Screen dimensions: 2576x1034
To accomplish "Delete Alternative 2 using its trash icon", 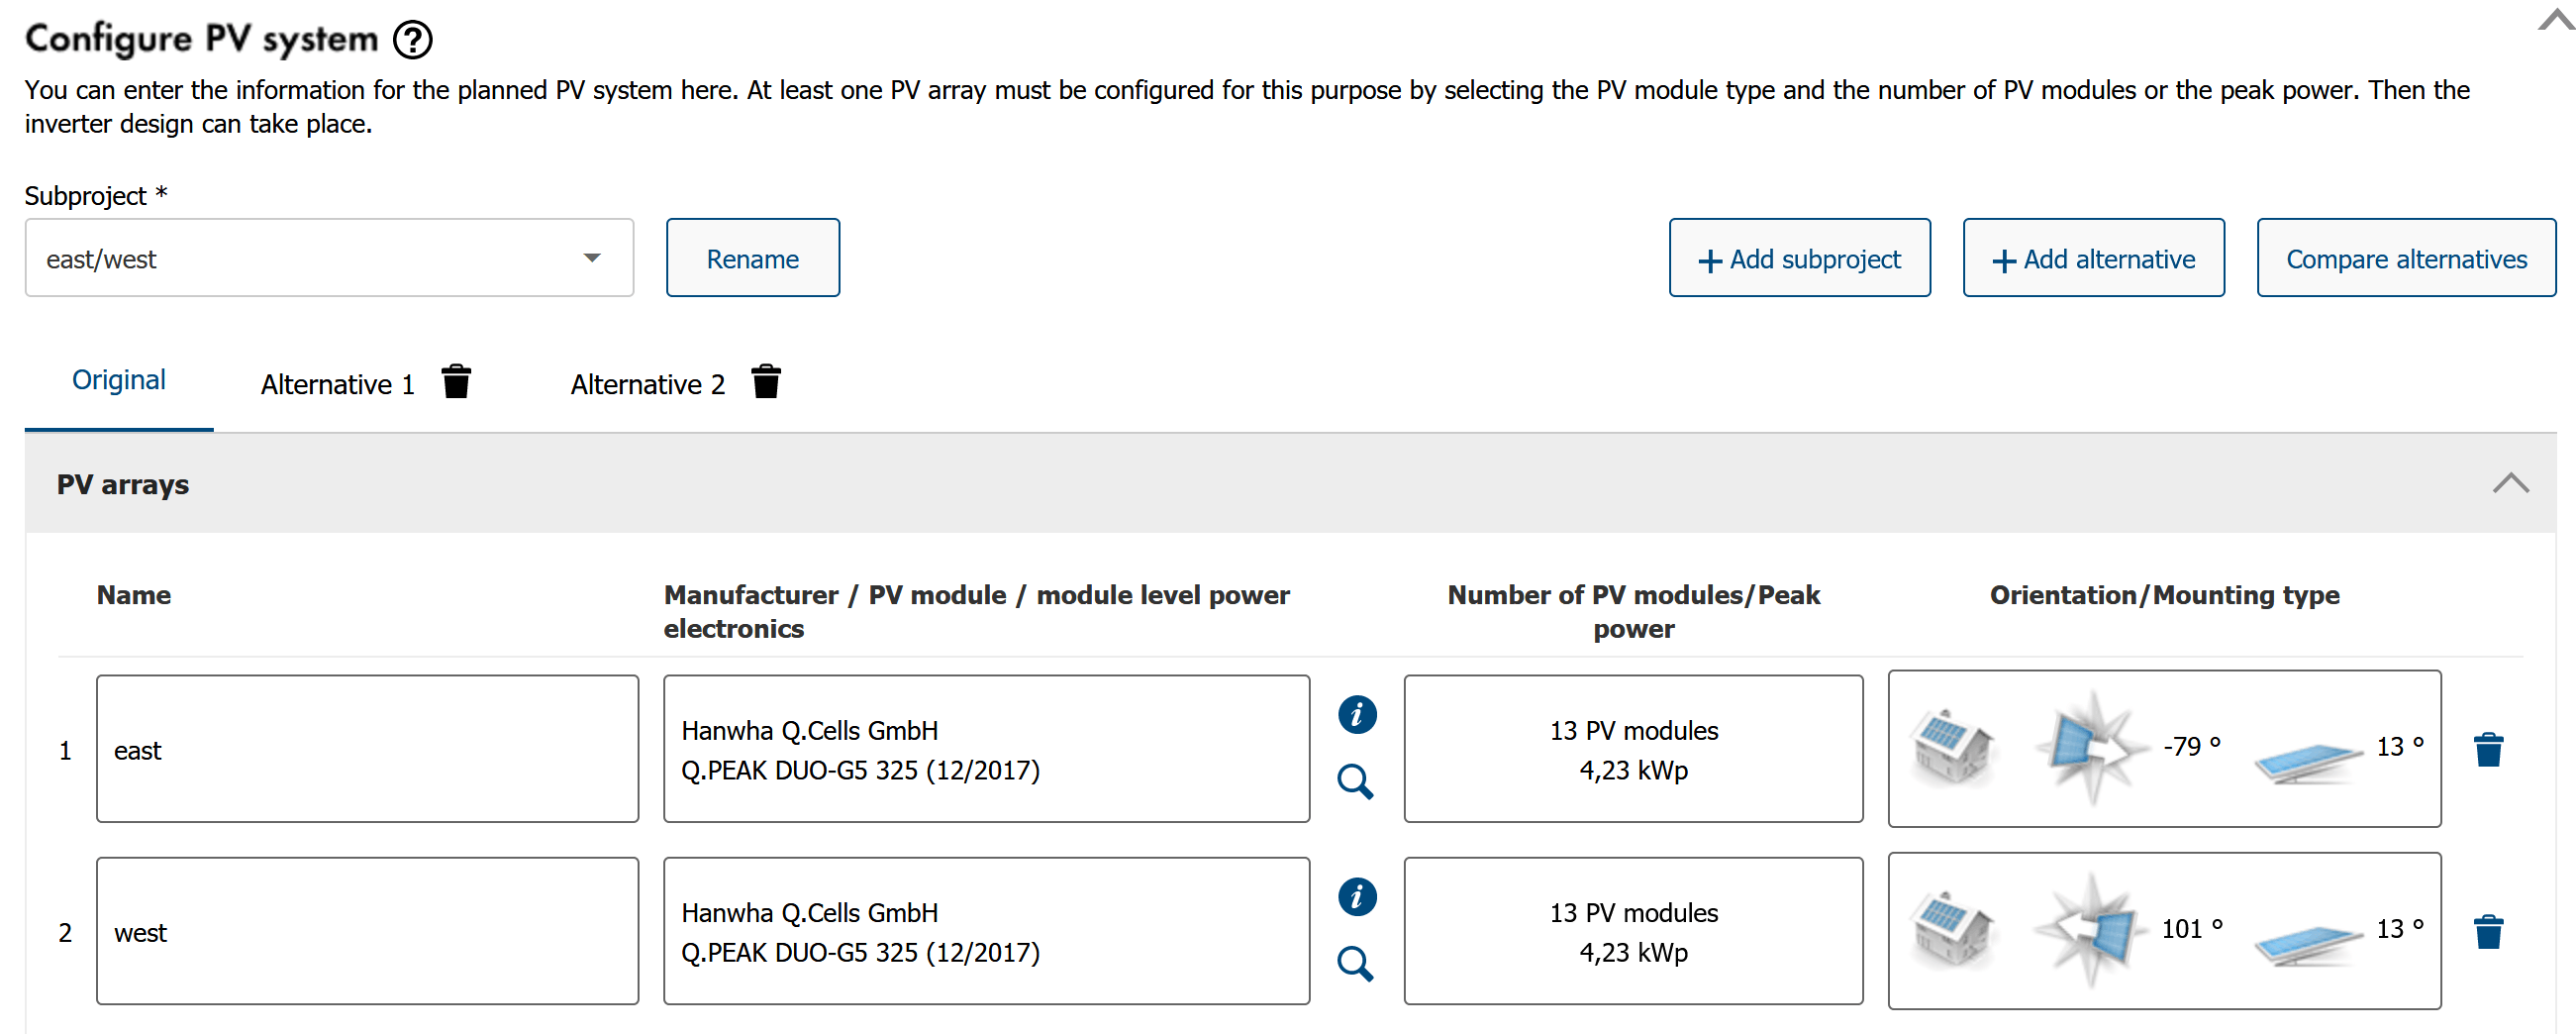I will pyautogui.click(x=766, y=382).
